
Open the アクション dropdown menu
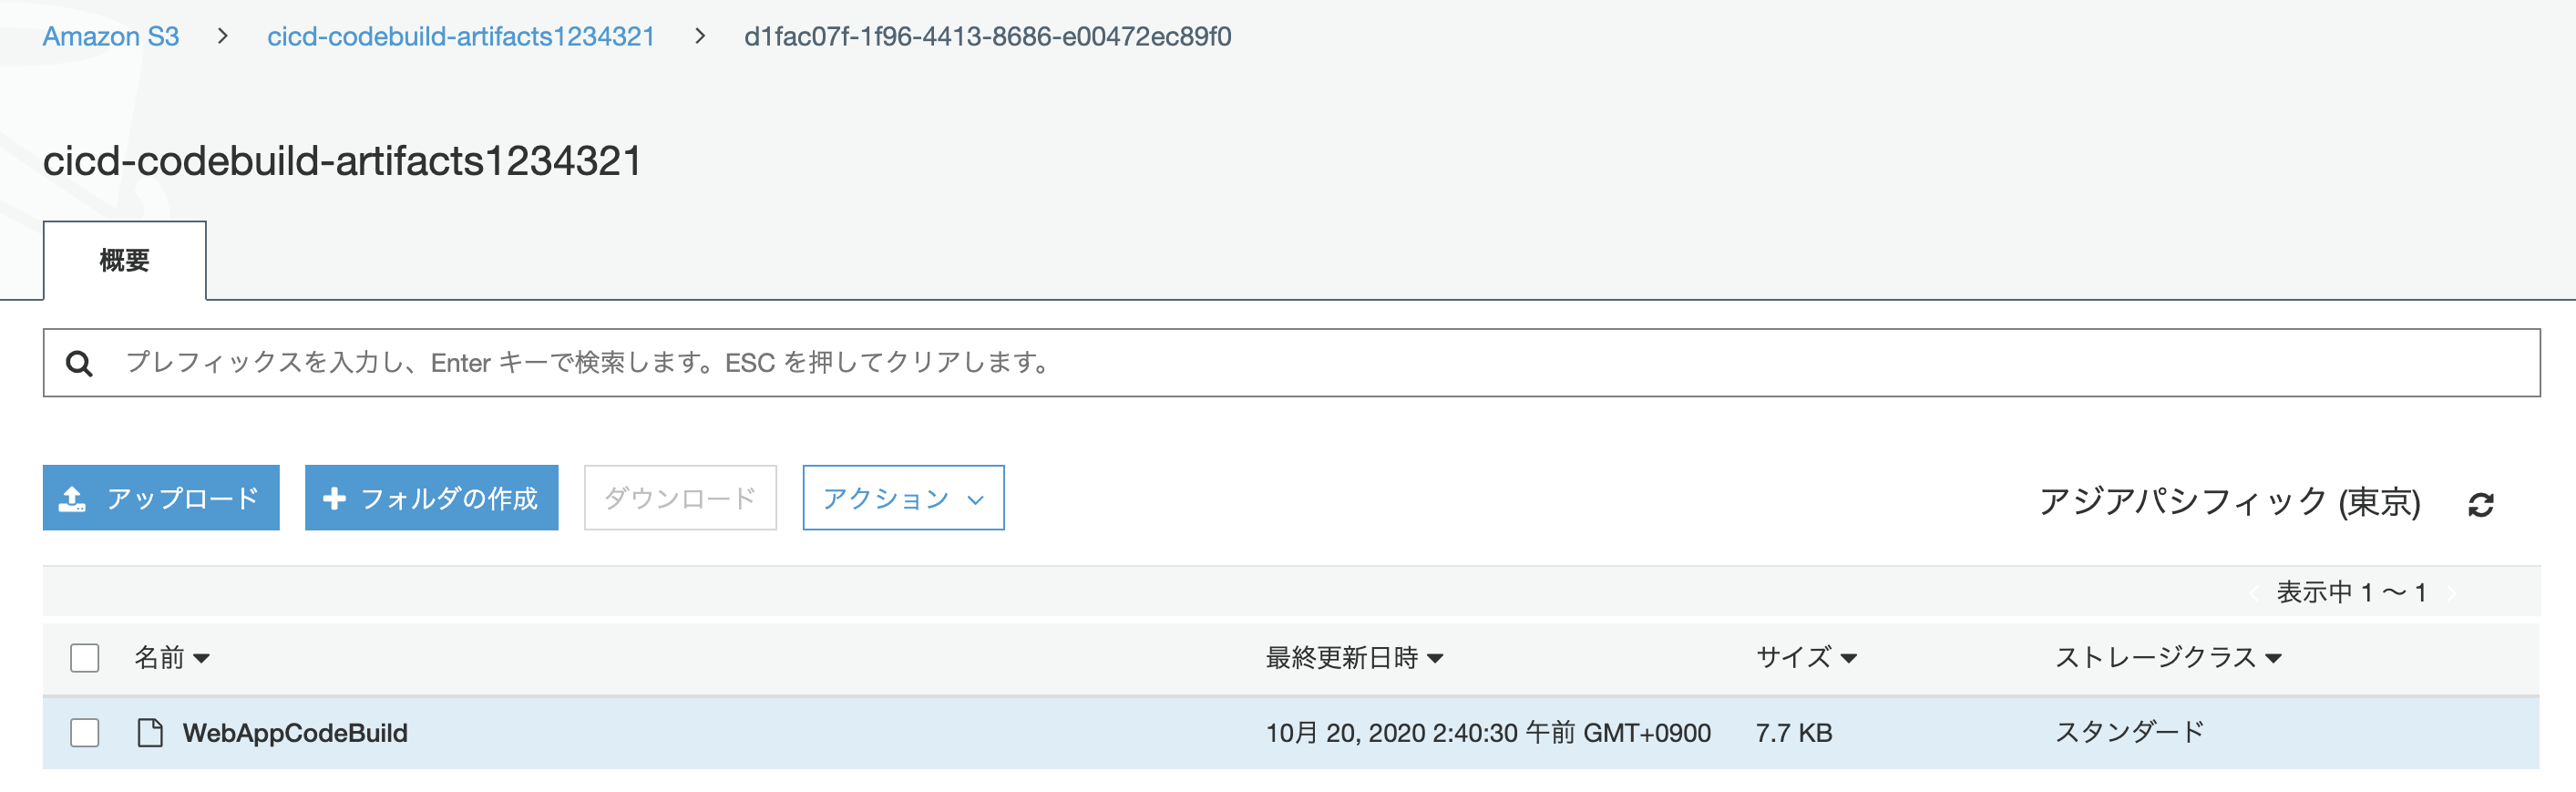pos(903,497)
